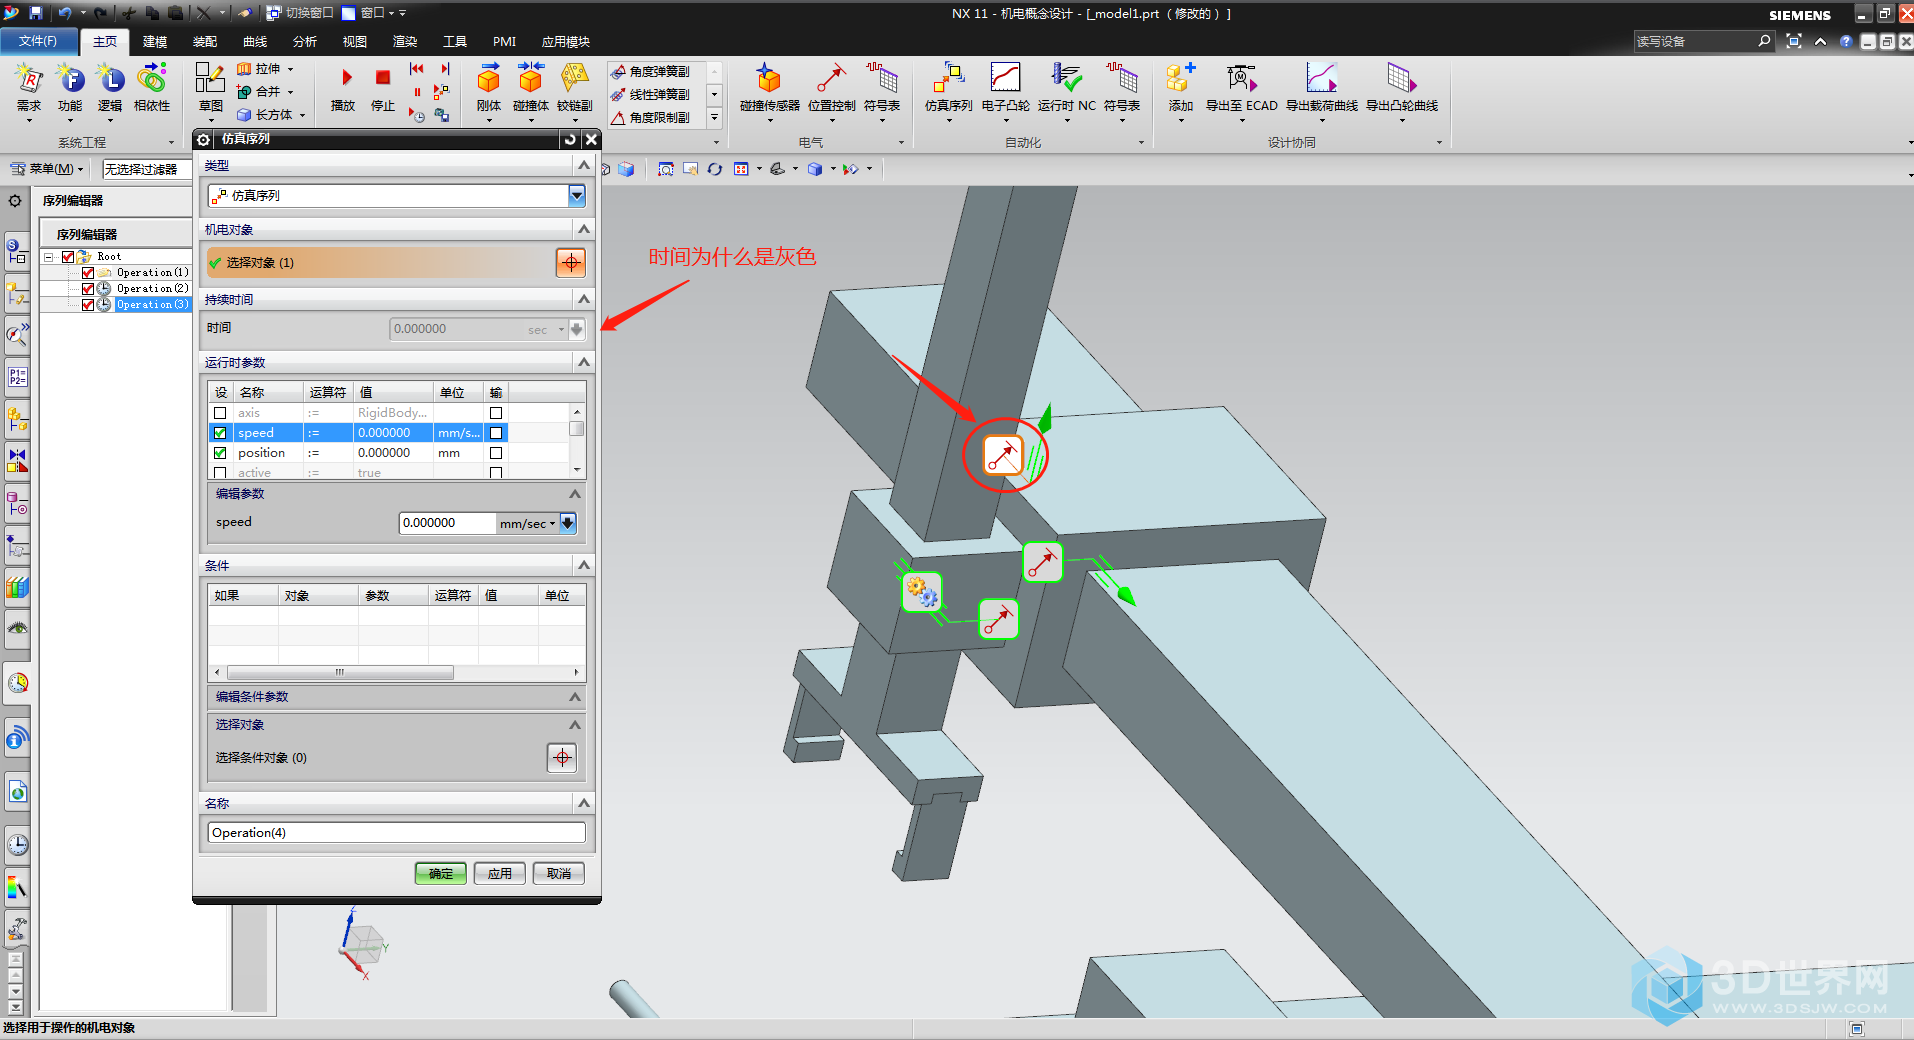Open the 仿真序列 type dropdown
The width and height of the screenshot is (1914, 1040).
(577, 196)
